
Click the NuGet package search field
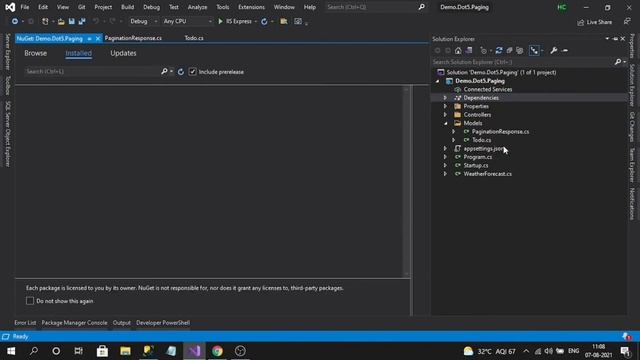[92, 71]
